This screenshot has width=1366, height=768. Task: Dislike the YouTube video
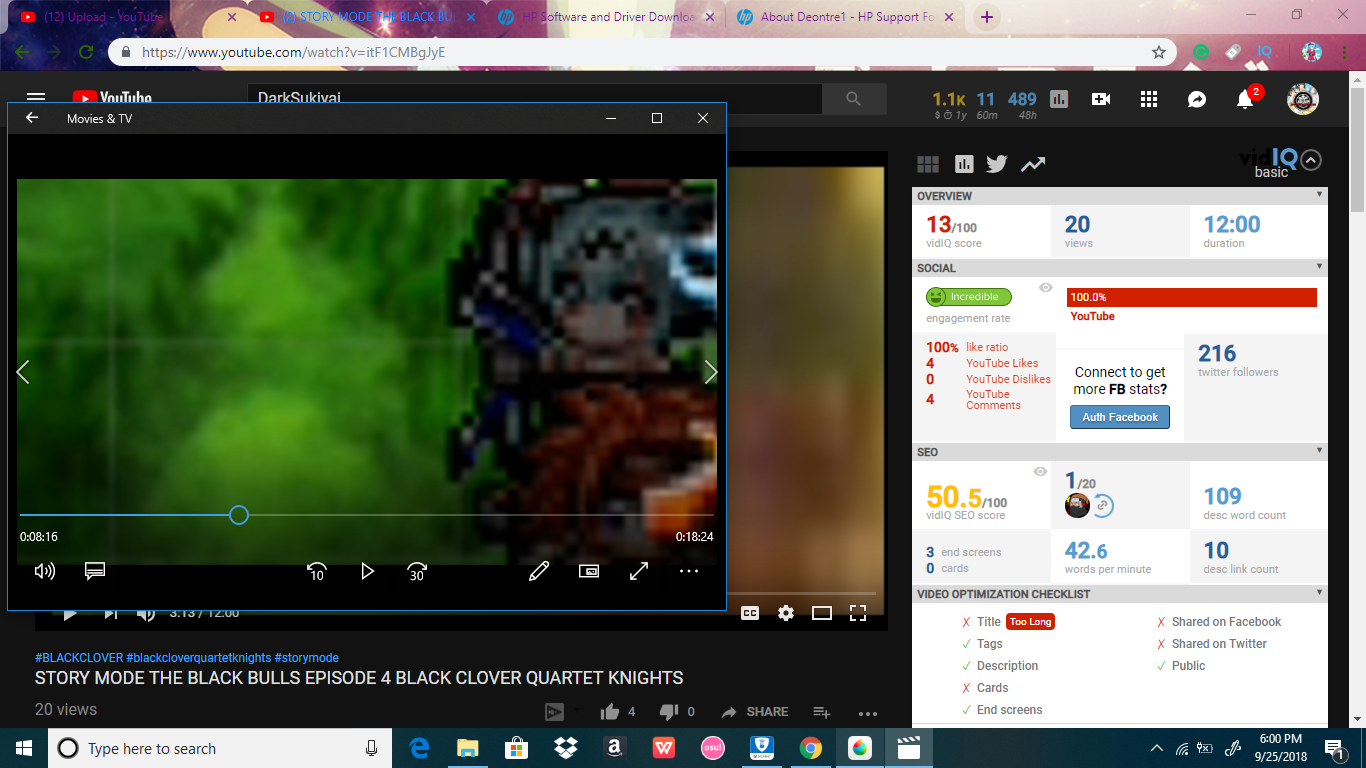[668, 712]
